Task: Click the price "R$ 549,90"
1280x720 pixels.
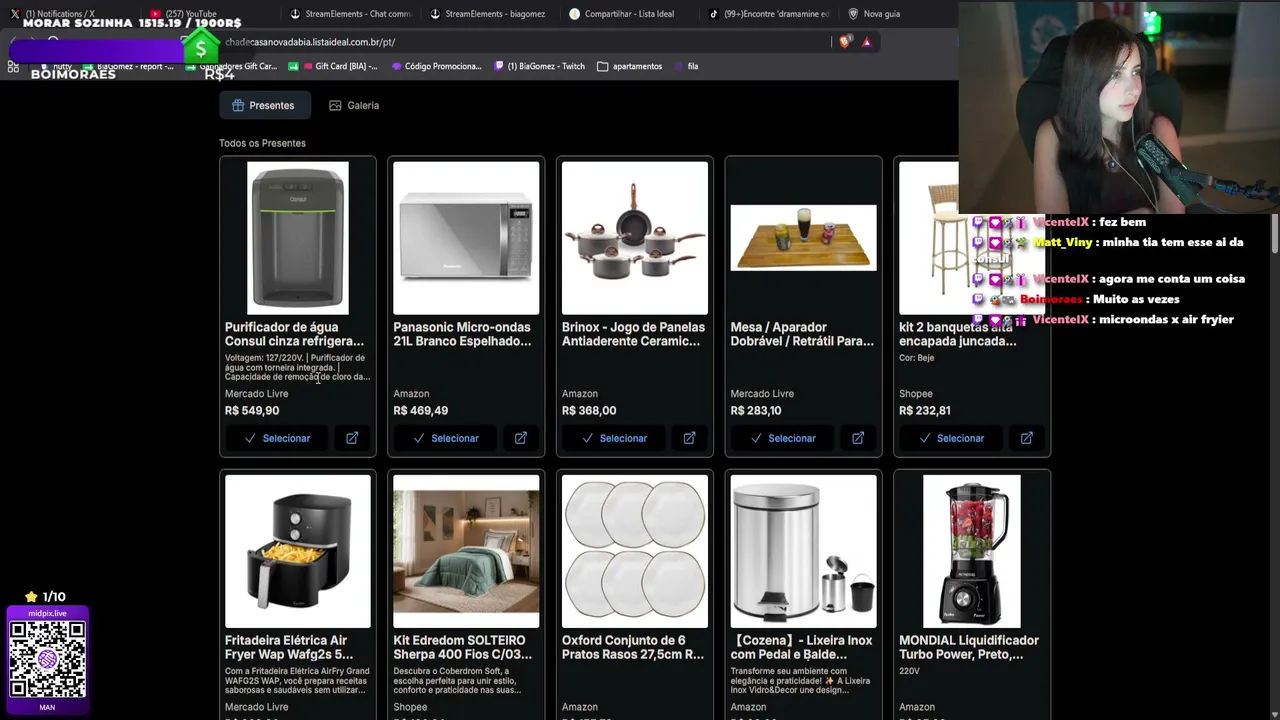Action: coord(252,411)
